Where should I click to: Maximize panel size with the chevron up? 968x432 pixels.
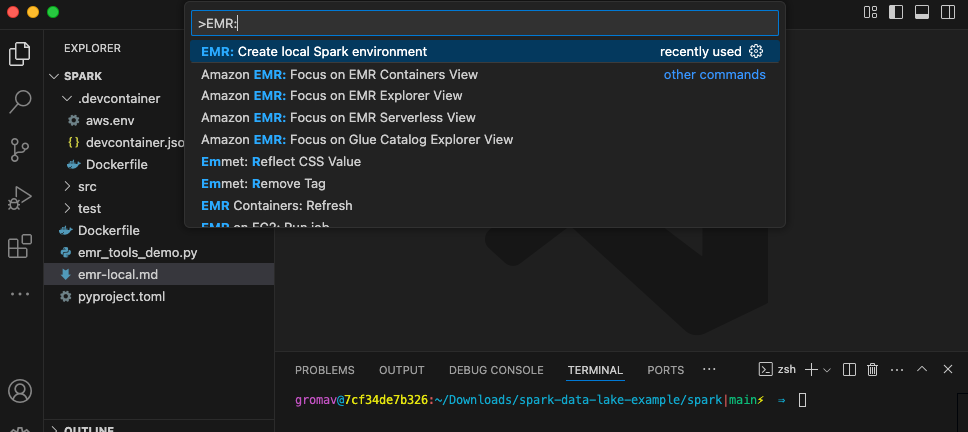click(x=921, y=370)
